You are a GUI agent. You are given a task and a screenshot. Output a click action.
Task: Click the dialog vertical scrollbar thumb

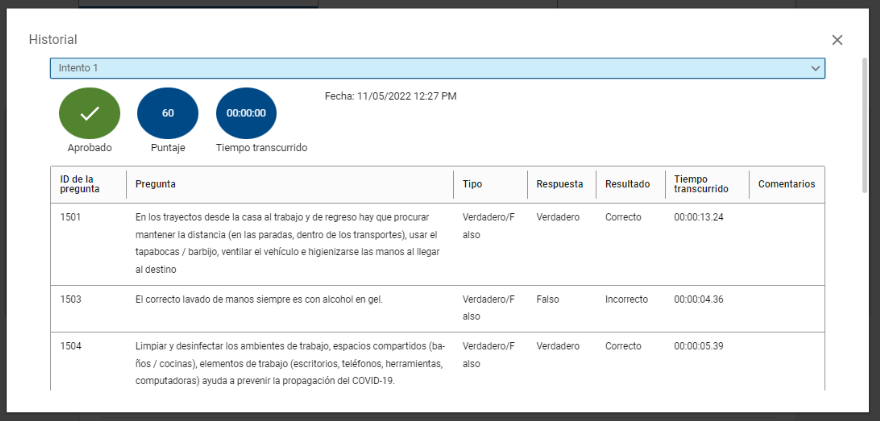tap(864, 125)
